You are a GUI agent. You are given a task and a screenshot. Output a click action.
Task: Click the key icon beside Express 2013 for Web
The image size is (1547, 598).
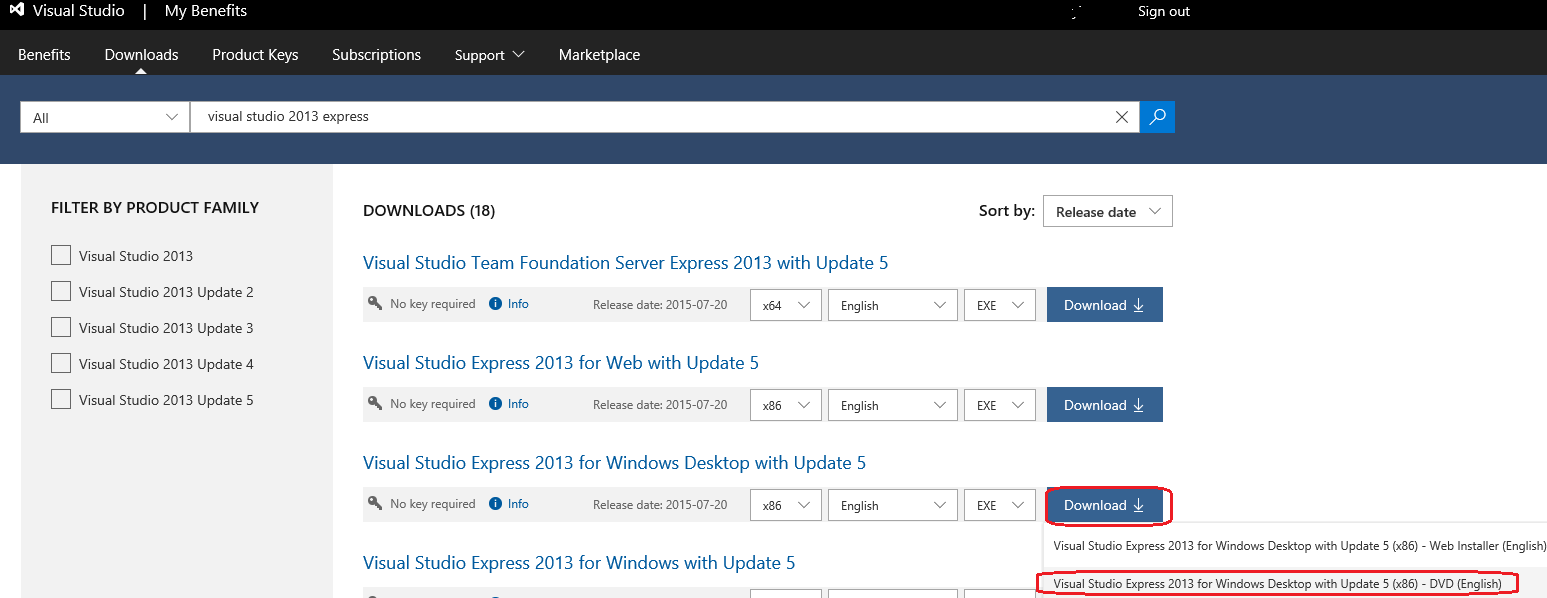[x=375, y=404]
